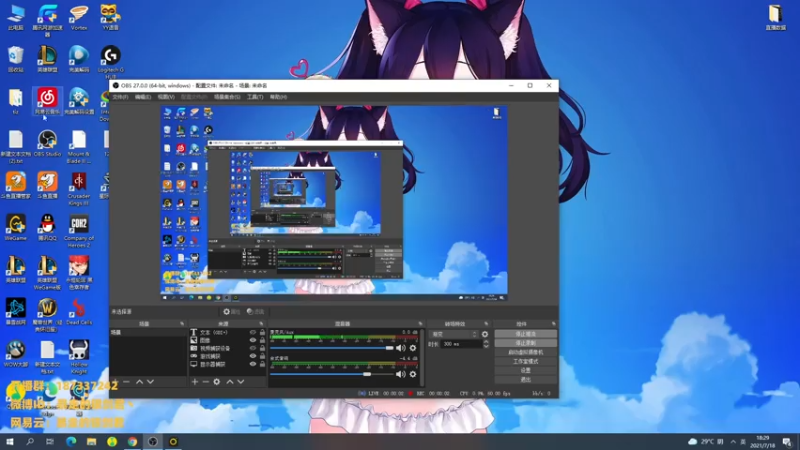800x450 pixels.
Task: Open the View menu in OBS
Action: coord(166,97)
